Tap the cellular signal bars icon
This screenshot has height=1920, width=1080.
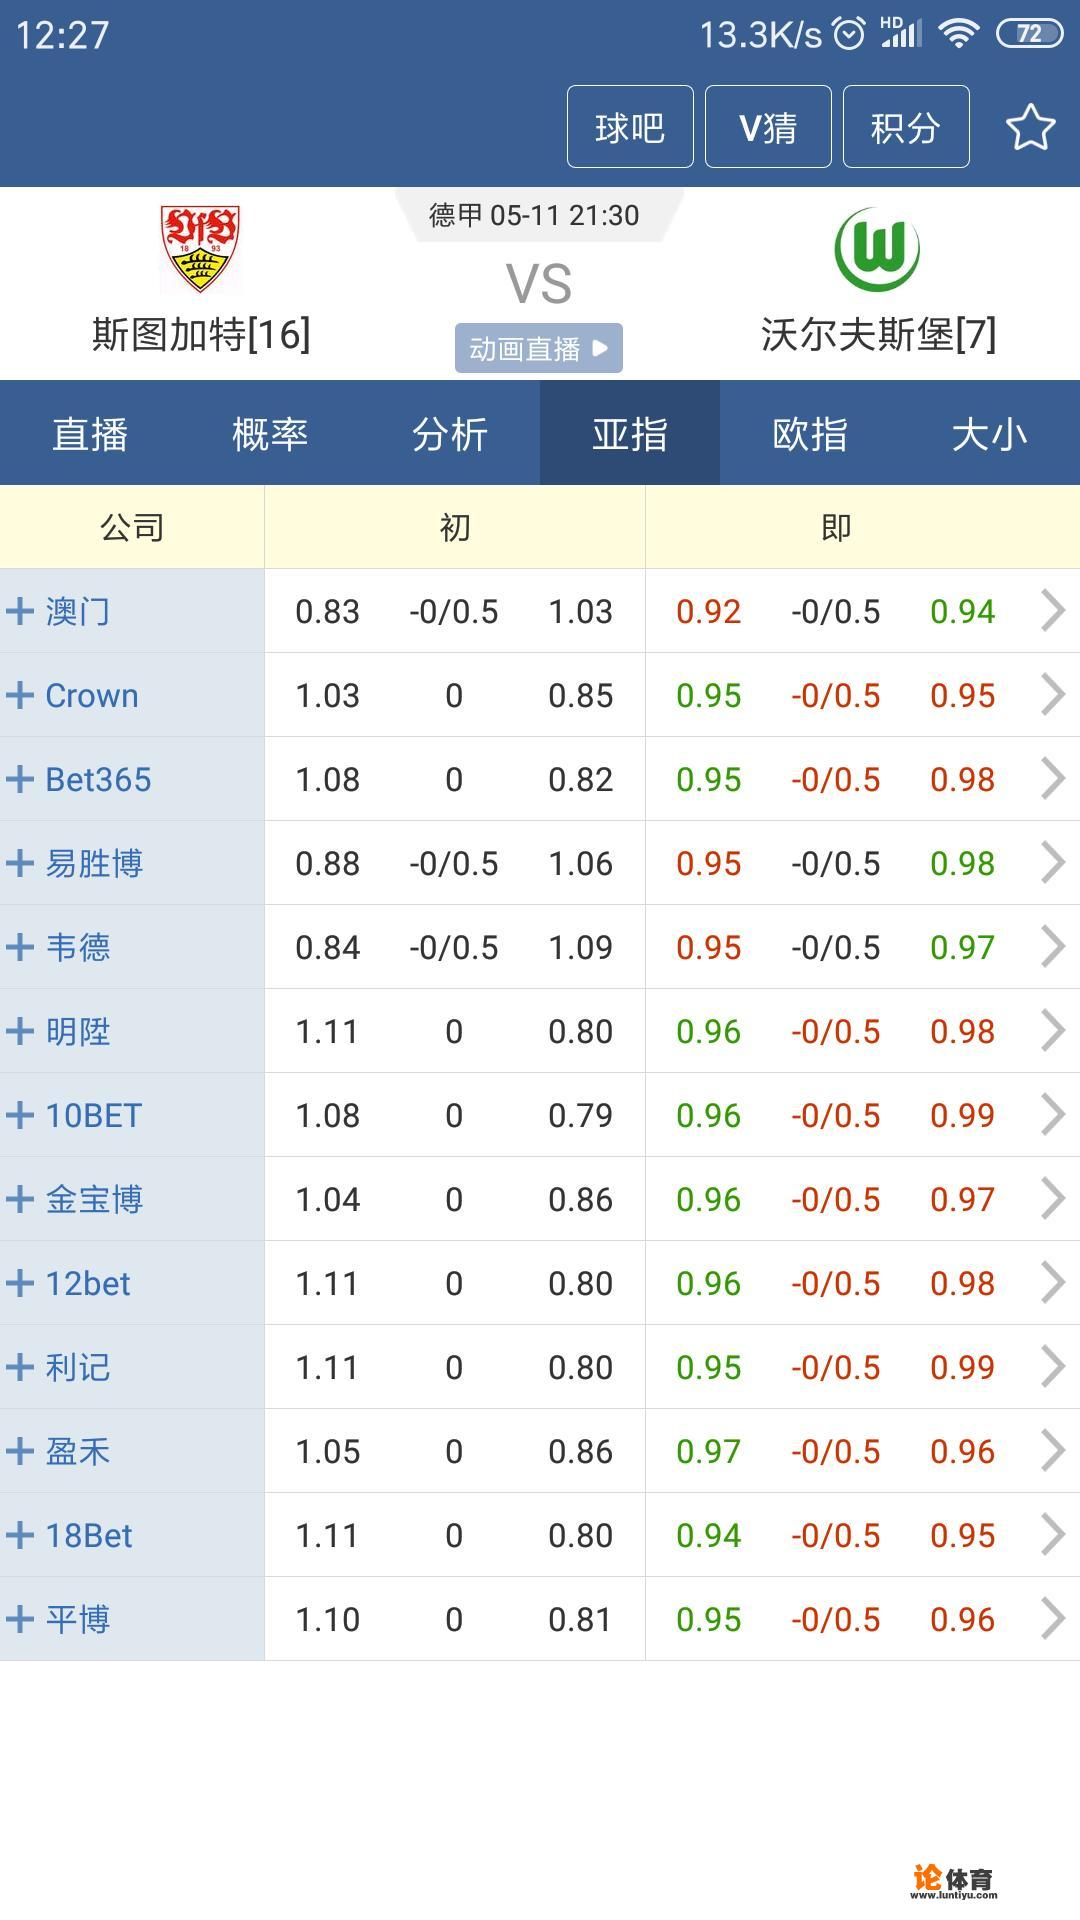(x=901, y=32)
